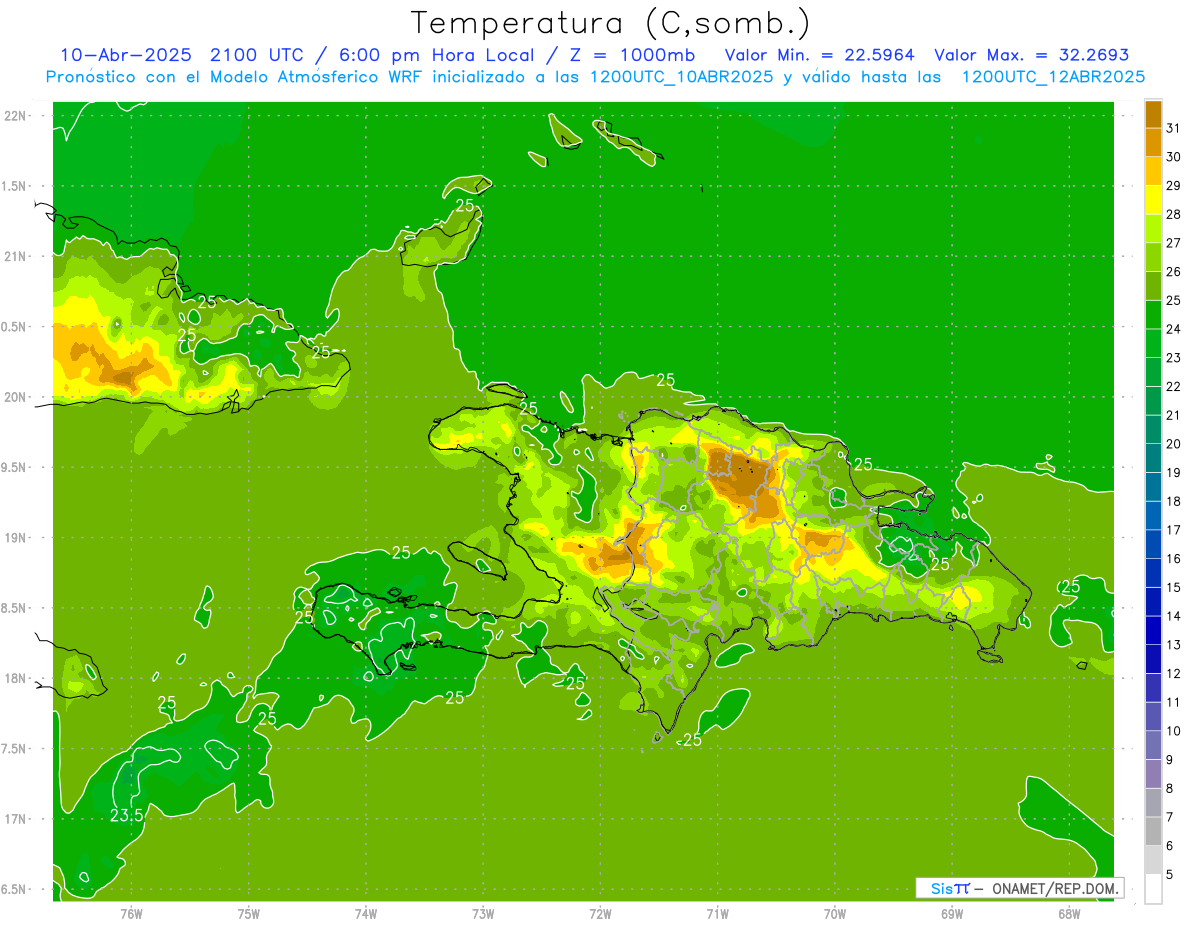Click 'Valor Max. = 32.2693' text
Viewport: 1200px width, 927px height.
1031,55
